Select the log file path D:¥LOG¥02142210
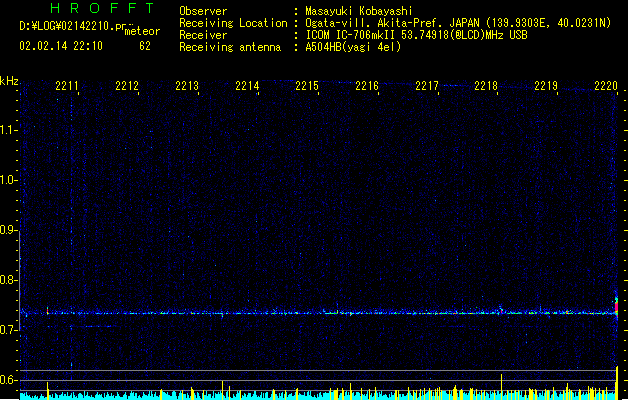 click(67, 26)
